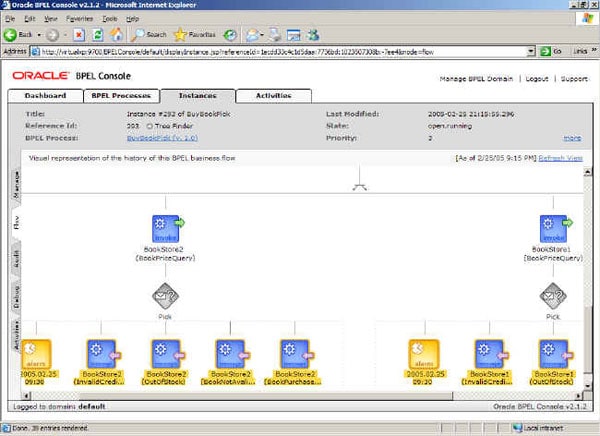Click the Support link
Screen dimensions: 600x436
[x=574, y=78]
